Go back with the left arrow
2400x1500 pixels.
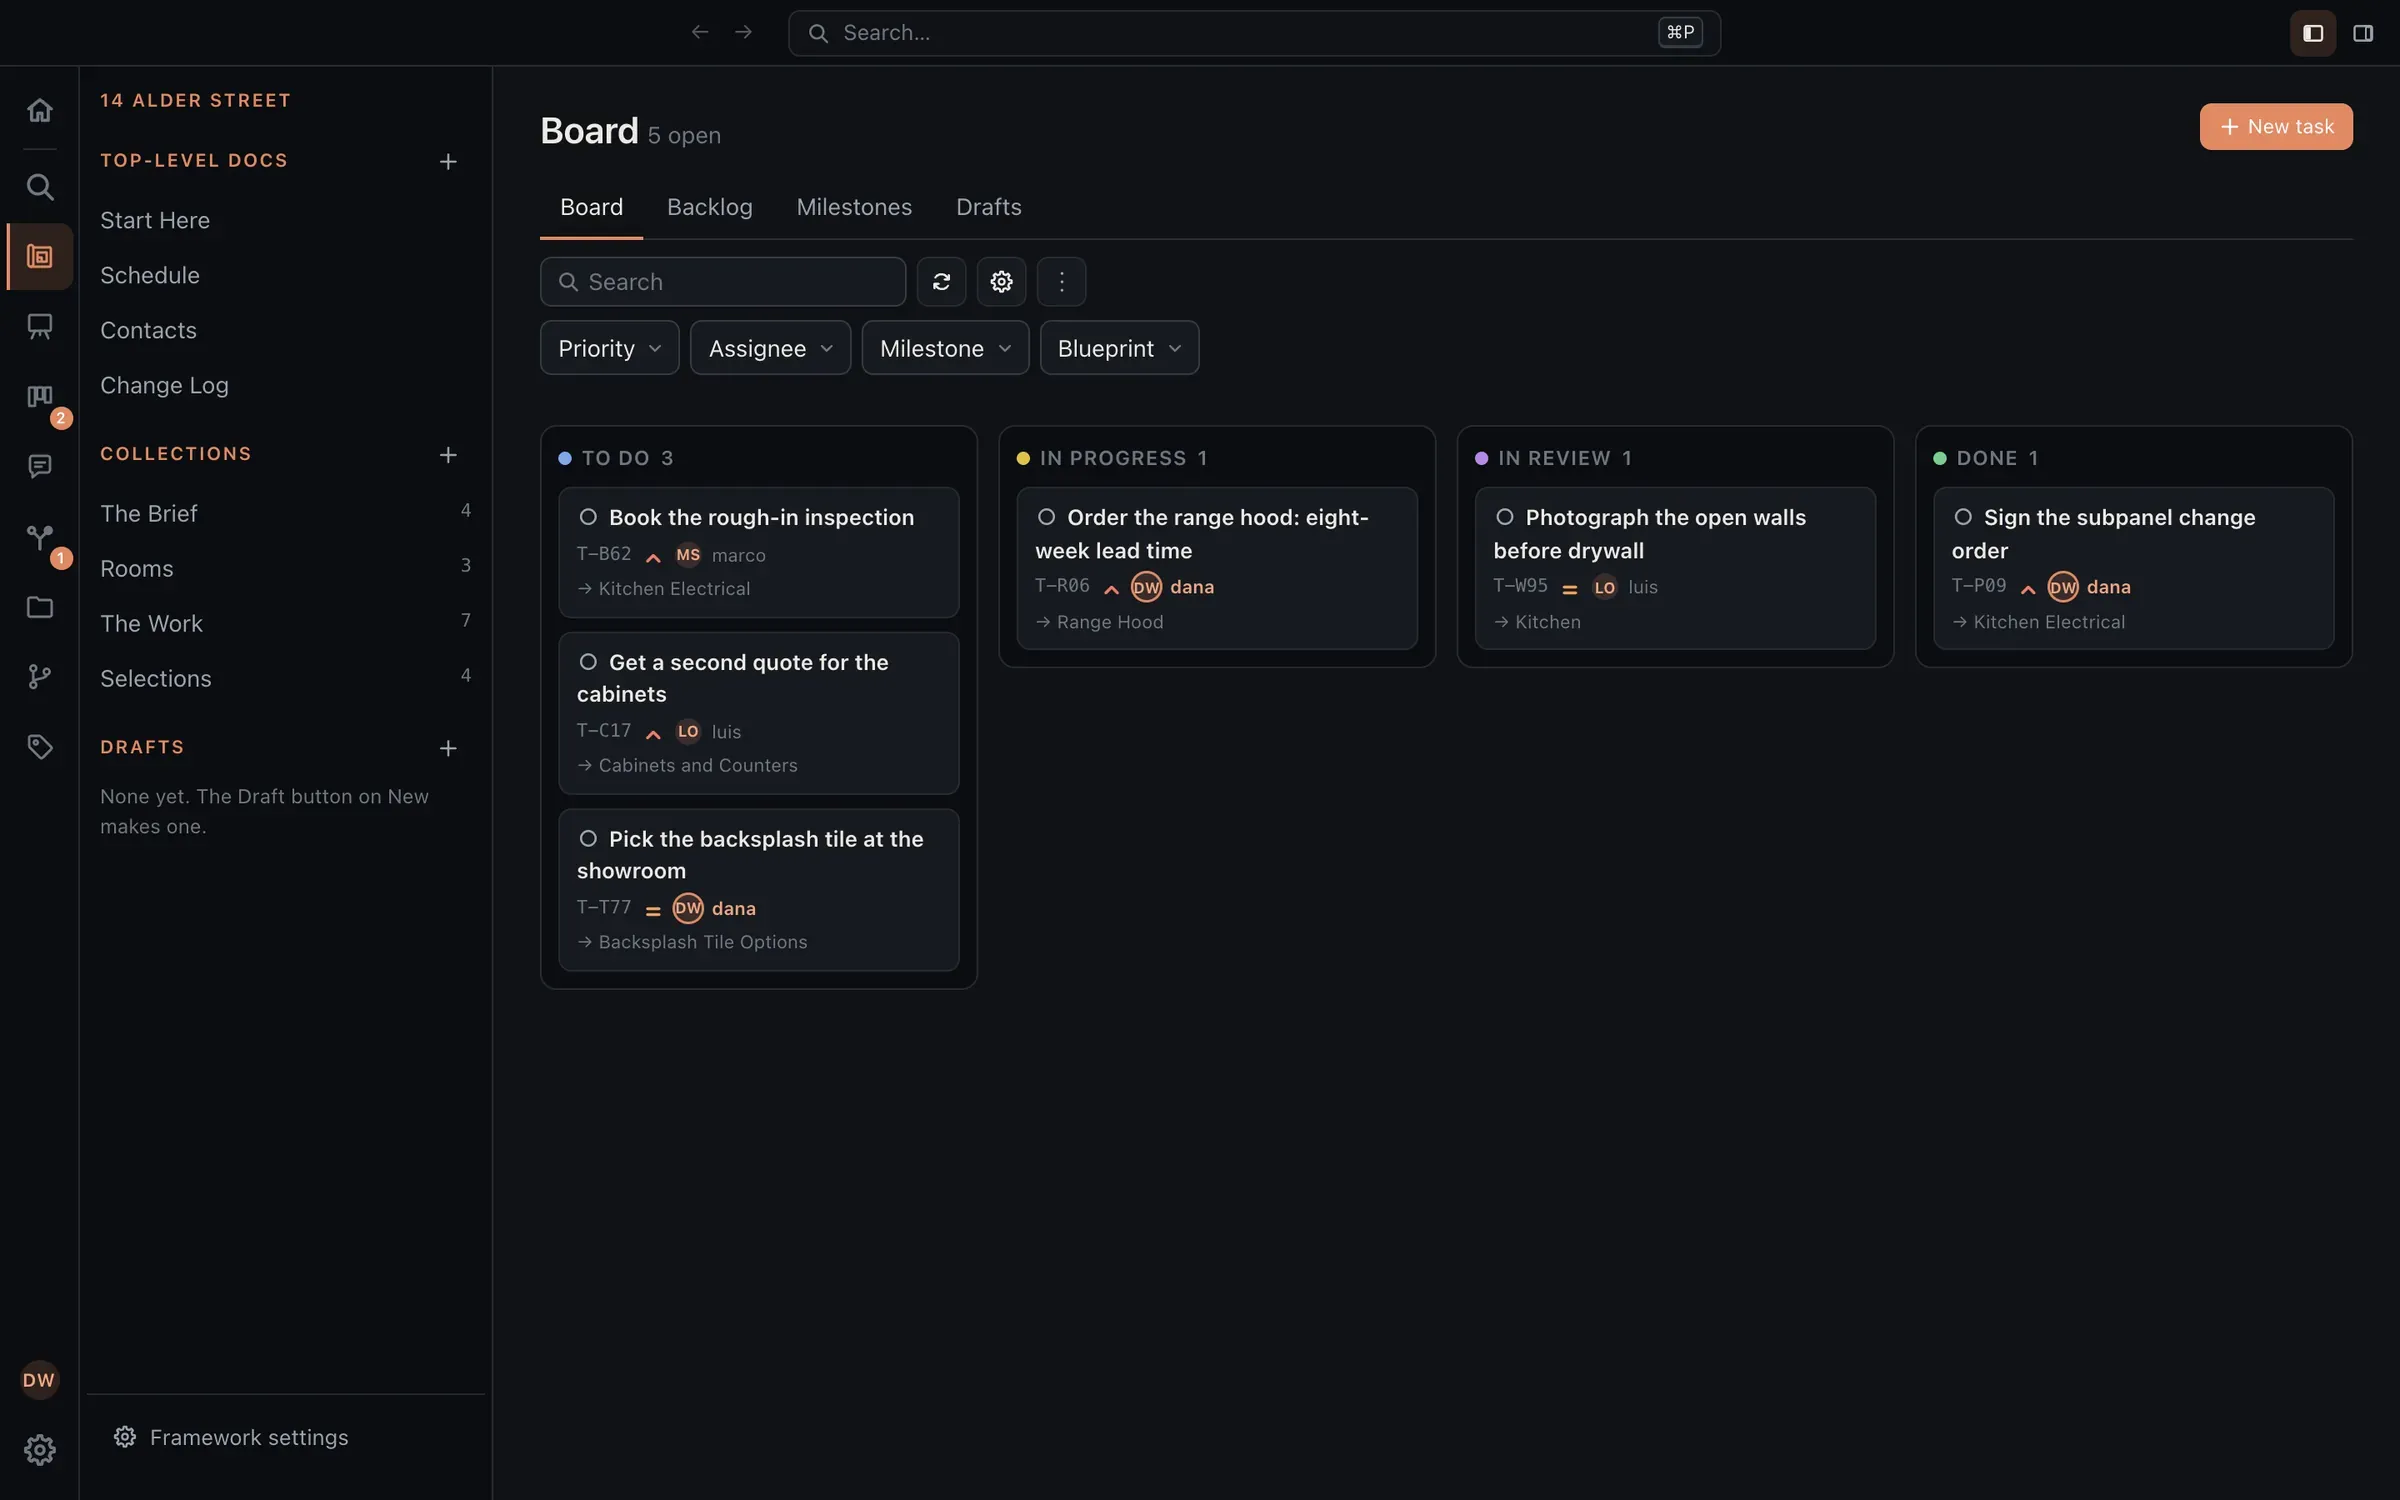point(700,32)
